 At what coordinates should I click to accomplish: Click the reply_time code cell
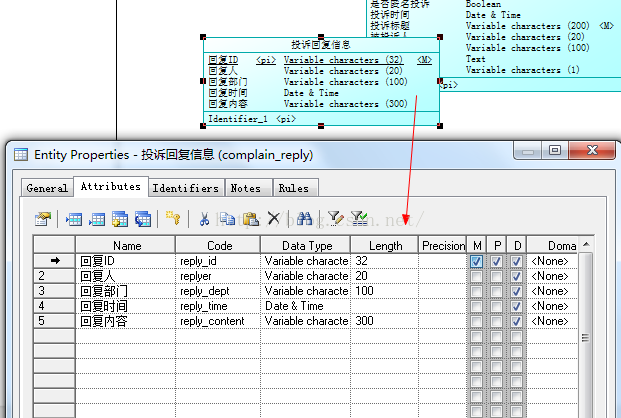(218, 306)
